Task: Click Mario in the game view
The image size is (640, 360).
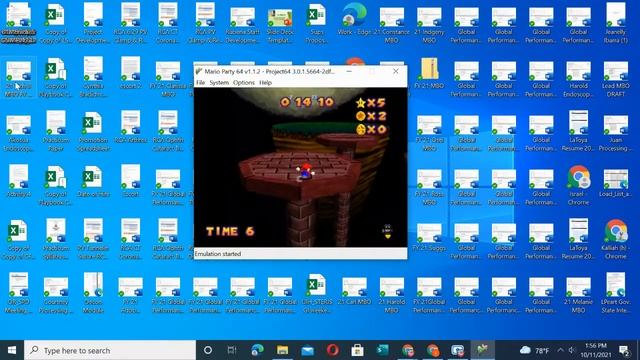Action: 305,171
